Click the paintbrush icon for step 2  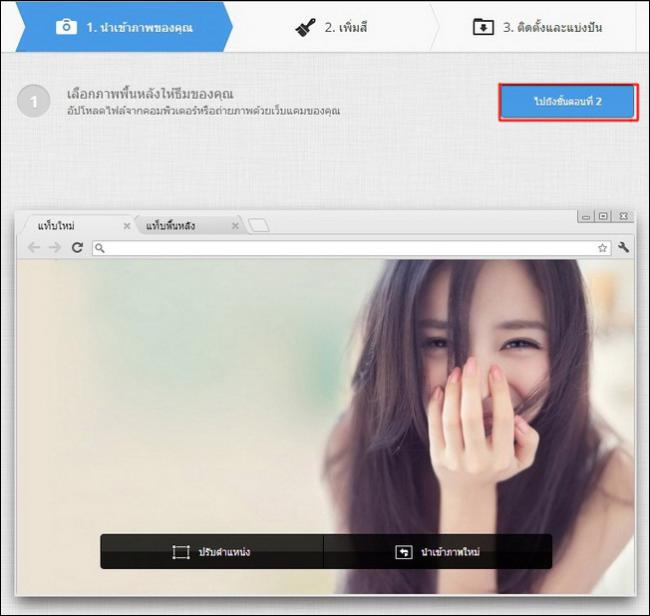coord(305,28)
